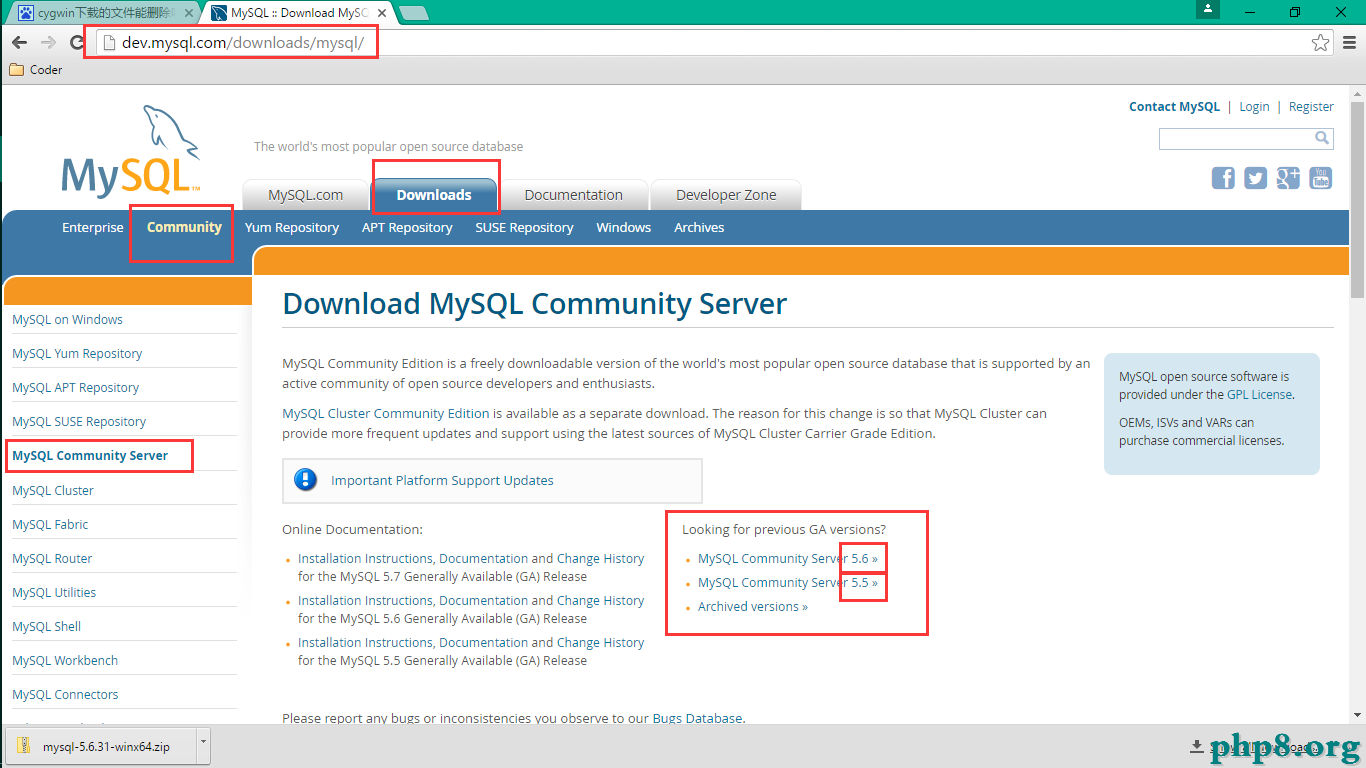Image resolution: width=1366 pixels, height=768 pixels.
Task: Open 5.6 GA Installation Instructions link
Action: pos(471,601)
